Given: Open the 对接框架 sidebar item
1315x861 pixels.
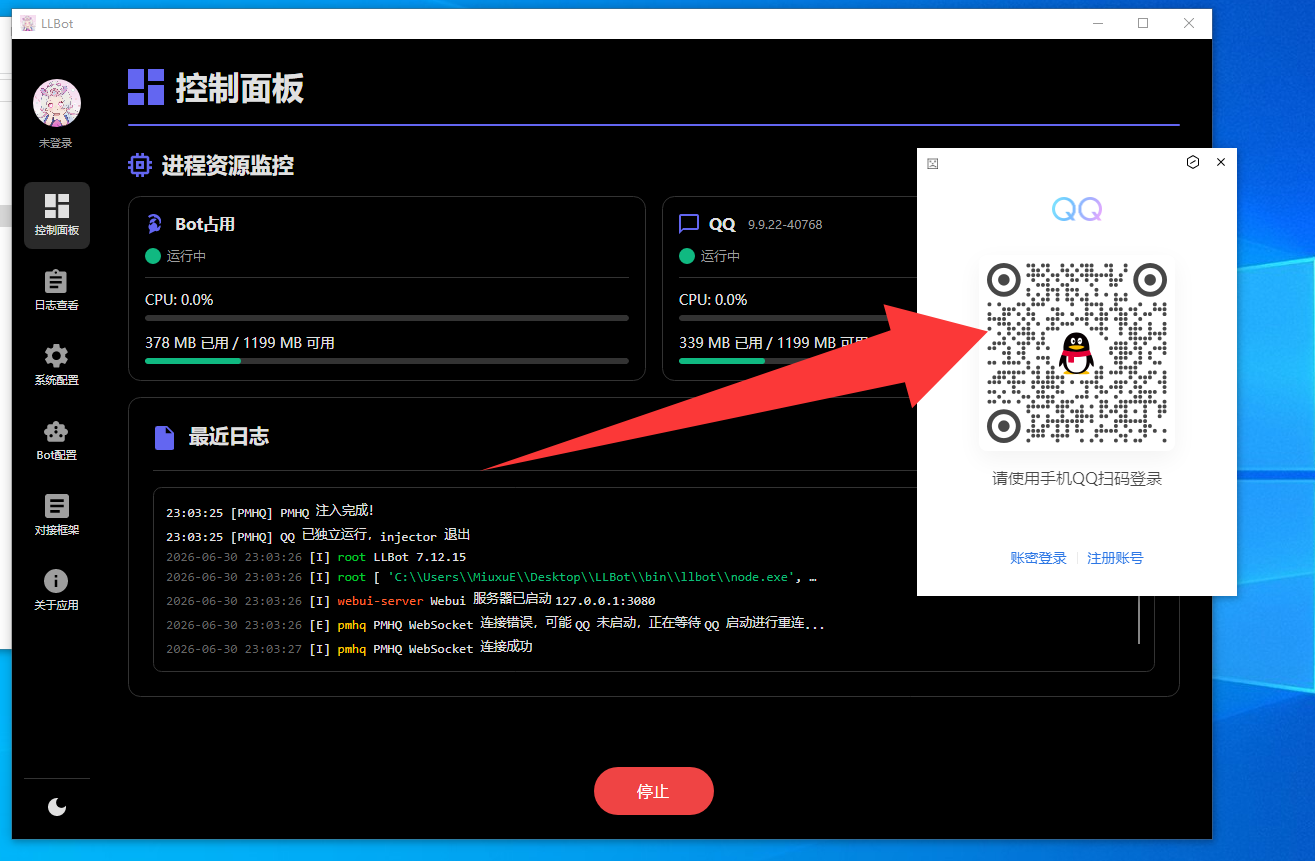Looking at the screenshot, I should 57,515.
